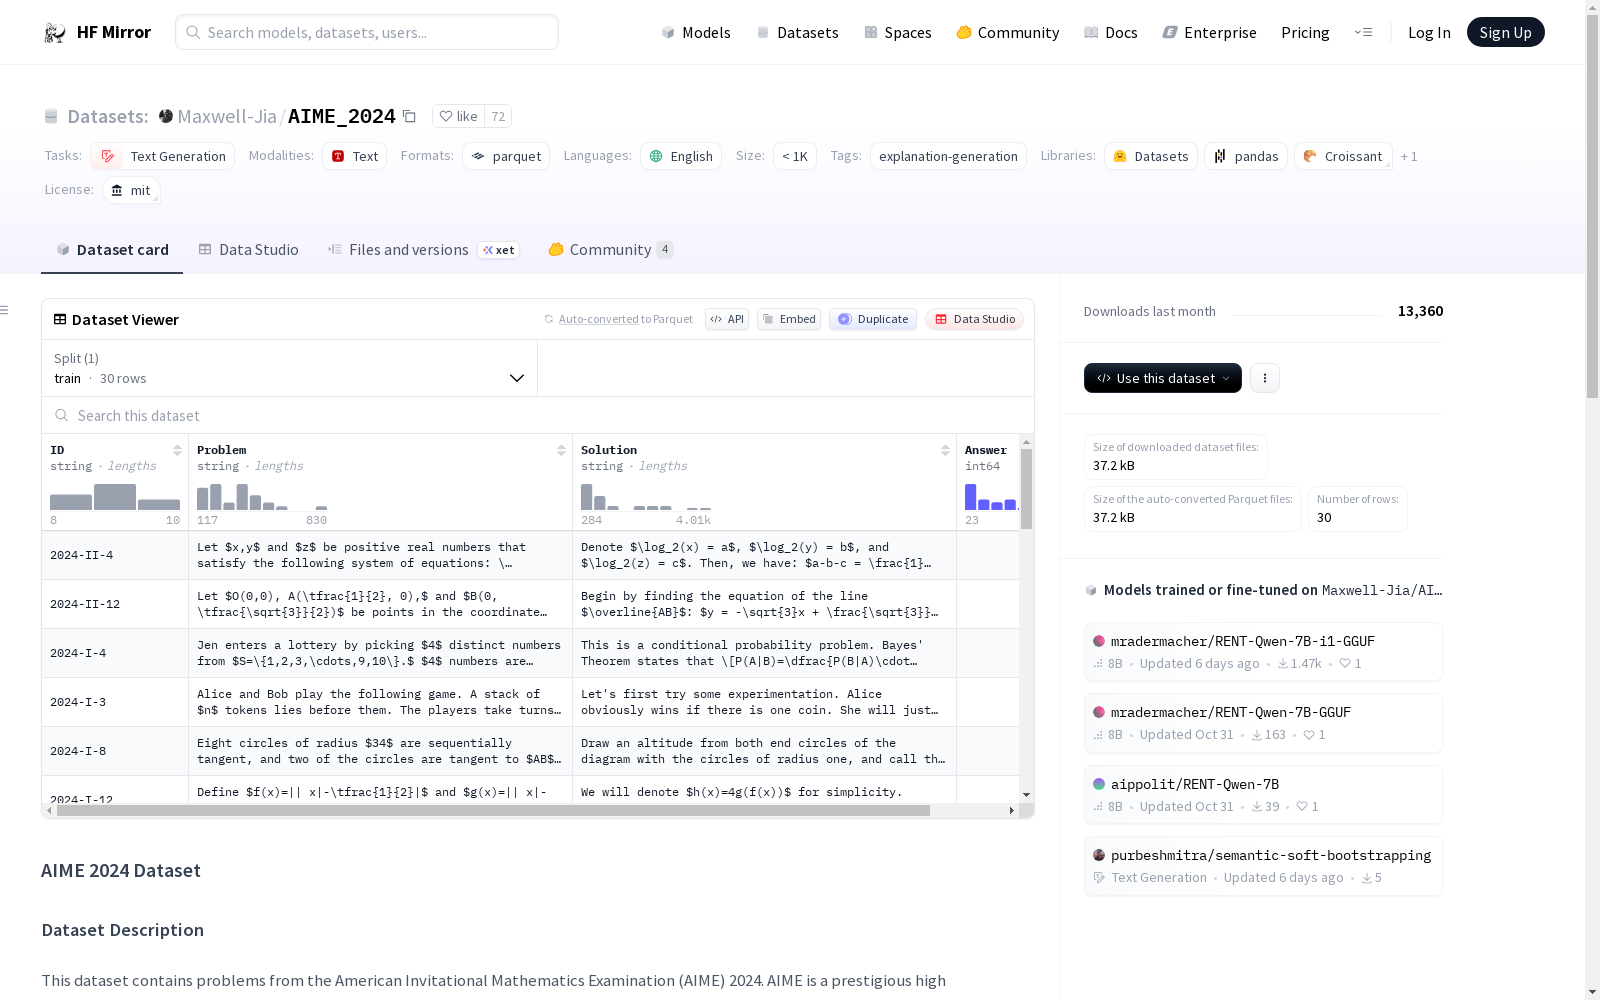The width and height of the screenshot is (1600, 1000).
Task: Open the extra navigation menu icon
Action: click(x=1363, y=32)
